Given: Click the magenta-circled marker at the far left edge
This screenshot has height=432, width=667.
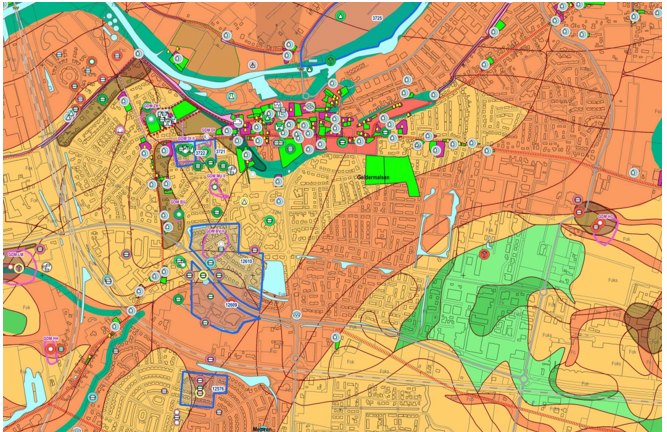Looking at the screenshot, I should (19, 267).
